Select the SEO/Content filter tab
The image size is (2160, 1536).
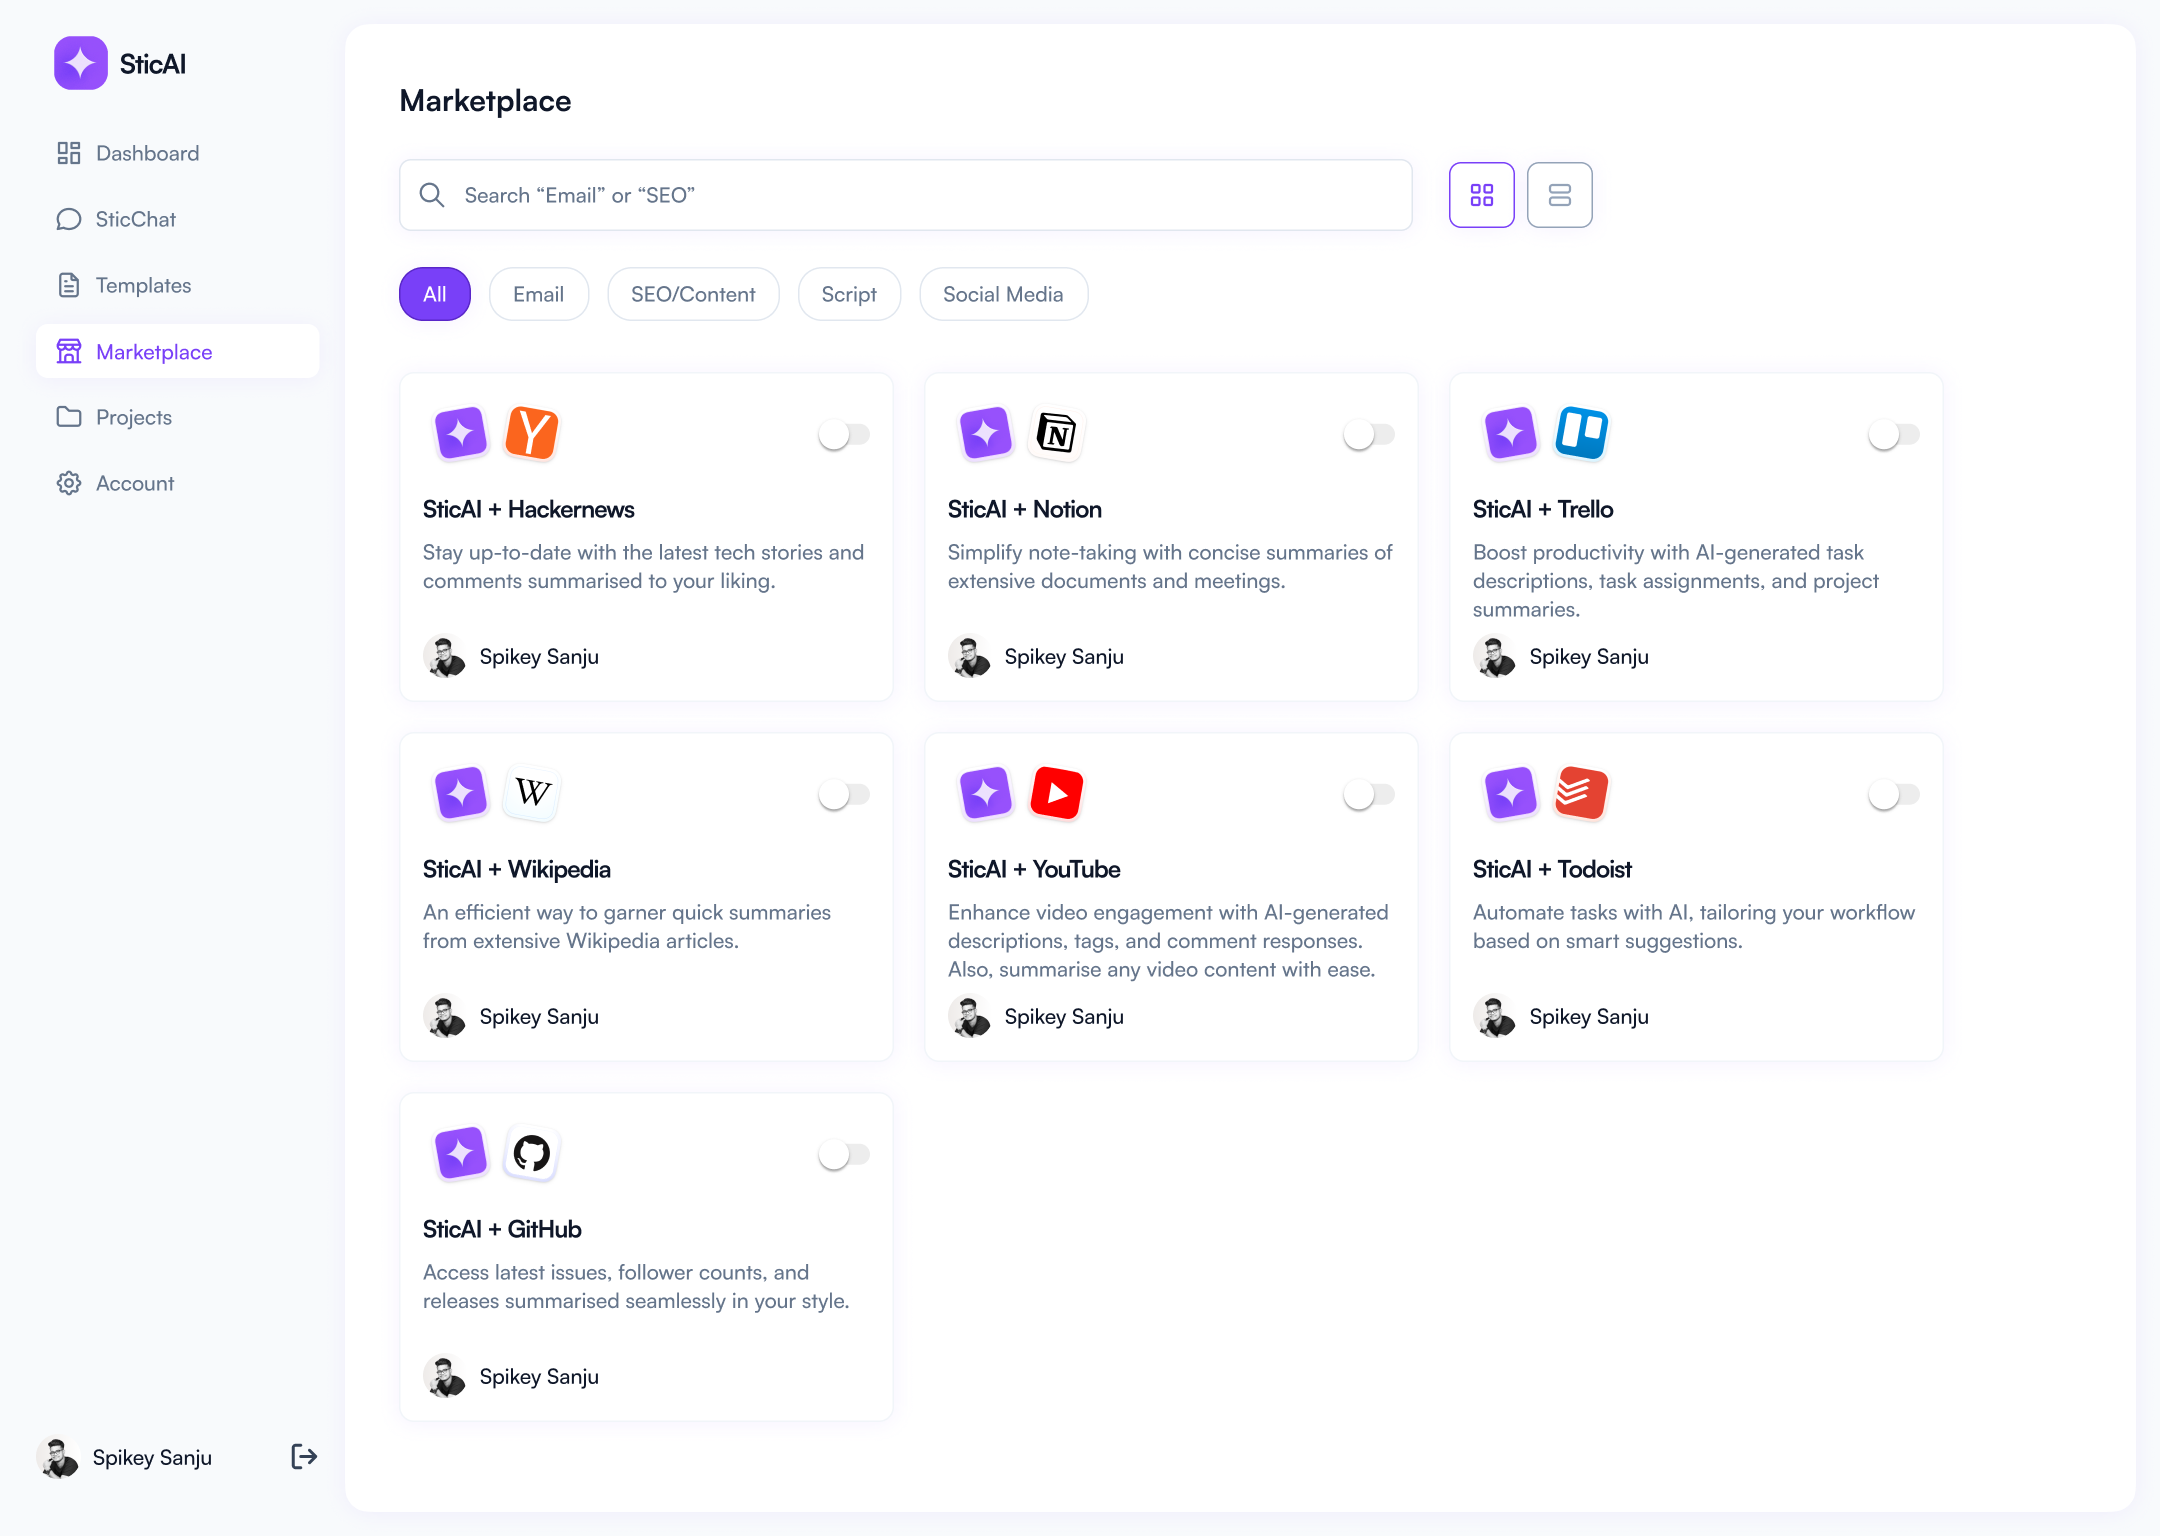[691, 294]
